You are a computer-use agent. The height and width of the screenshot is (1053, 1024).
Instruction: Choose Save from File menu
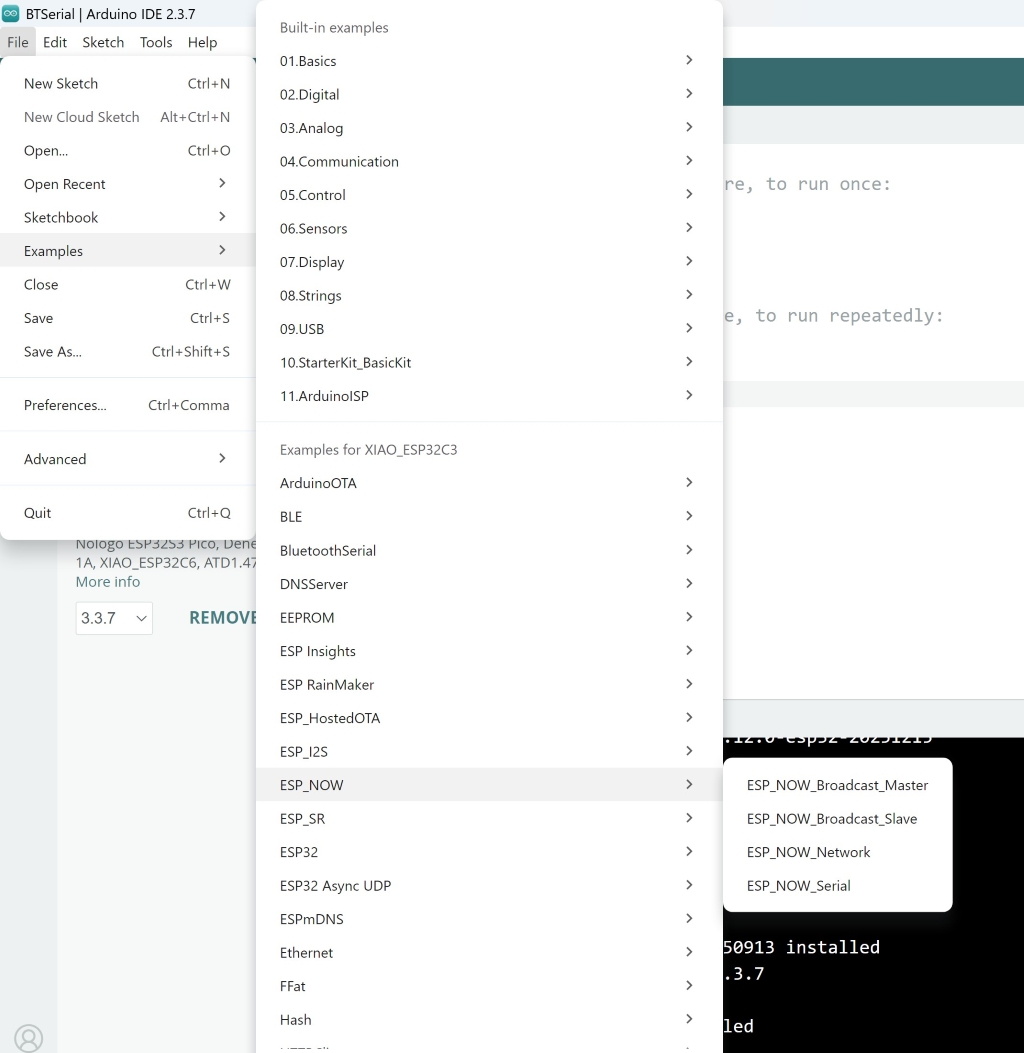click(x=128, y=318)
